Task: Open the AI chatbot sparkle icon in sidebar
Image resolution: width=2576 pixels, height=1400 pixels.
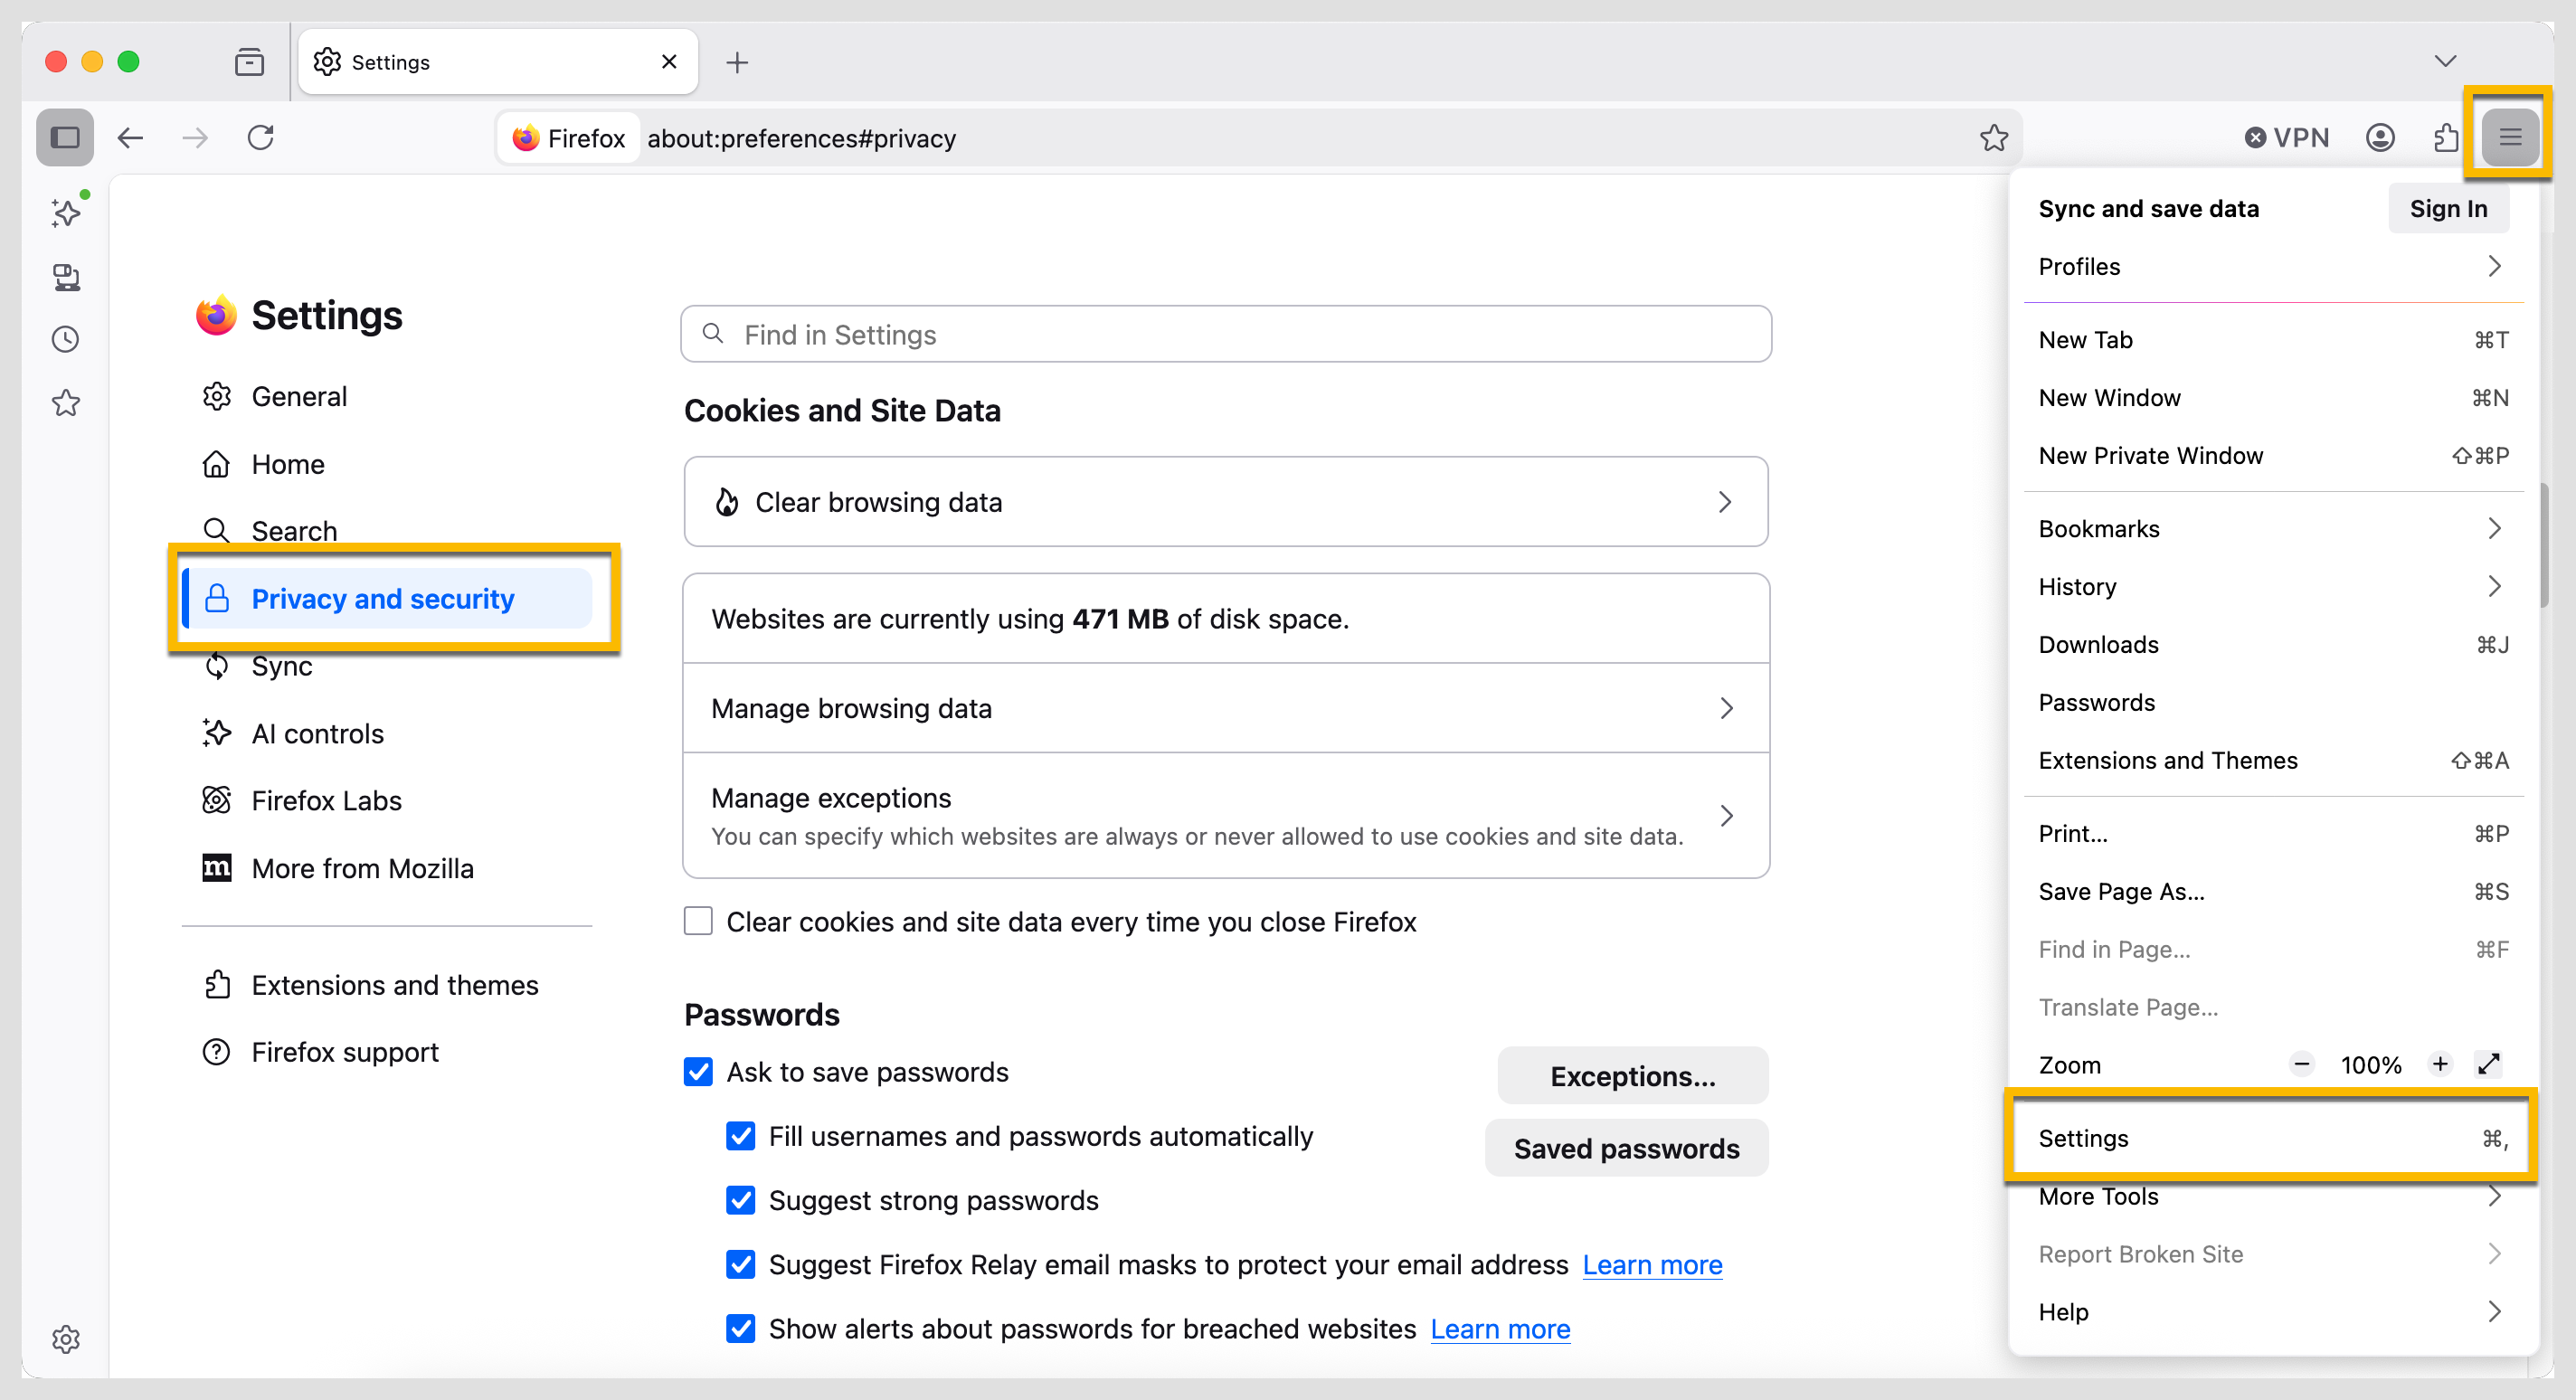Action: (66, 213)
